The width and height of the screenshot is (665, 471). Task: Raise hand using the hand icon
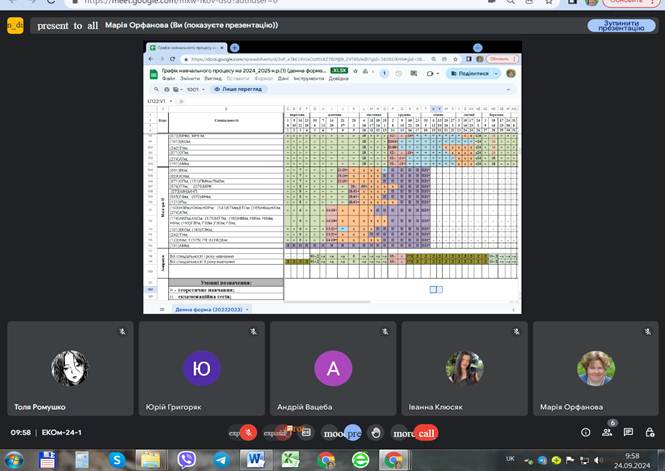[375, 432]
